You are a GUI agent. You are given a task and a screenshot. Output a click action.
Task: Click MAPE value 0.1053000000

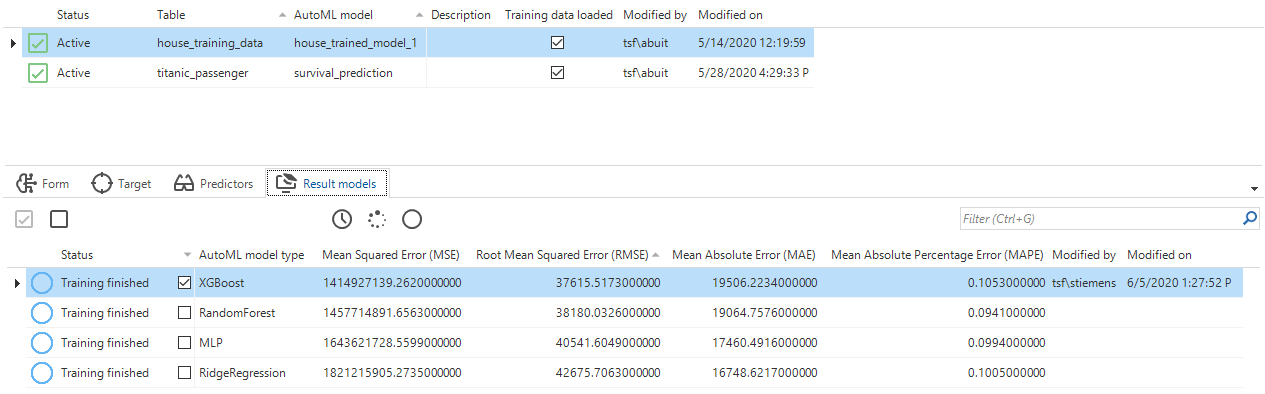[x=1006, y=283]
